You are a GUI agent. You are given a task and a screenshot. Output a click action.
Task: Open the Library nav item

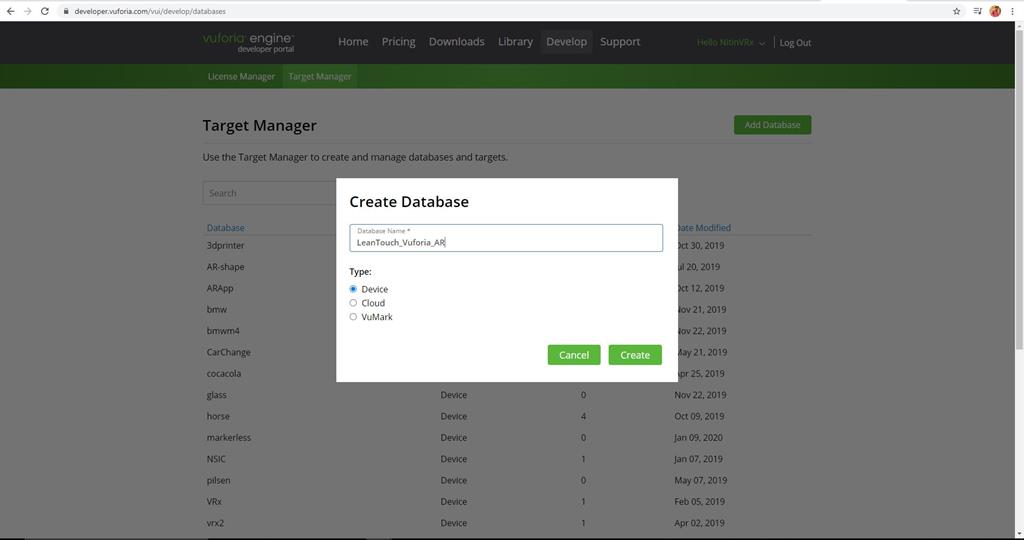click(515, 42)
